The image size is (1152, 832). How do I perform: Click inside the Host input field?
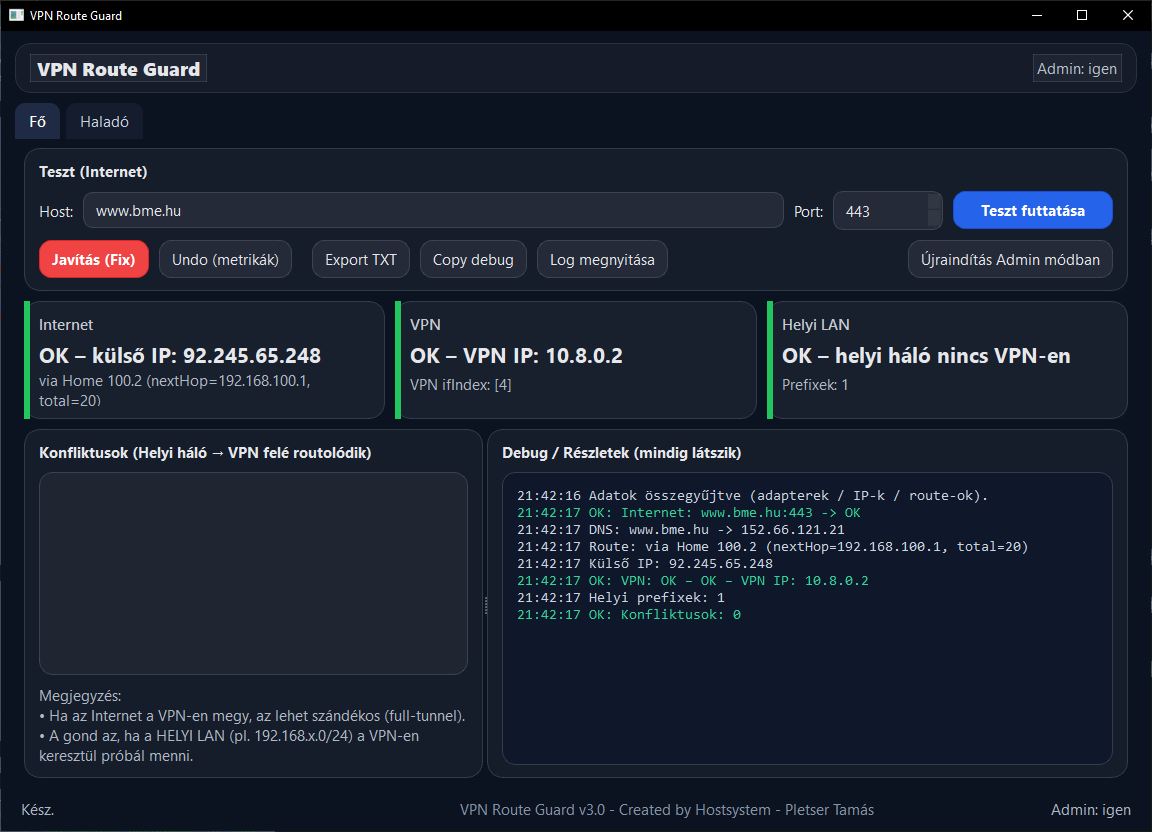pos(435,210)
